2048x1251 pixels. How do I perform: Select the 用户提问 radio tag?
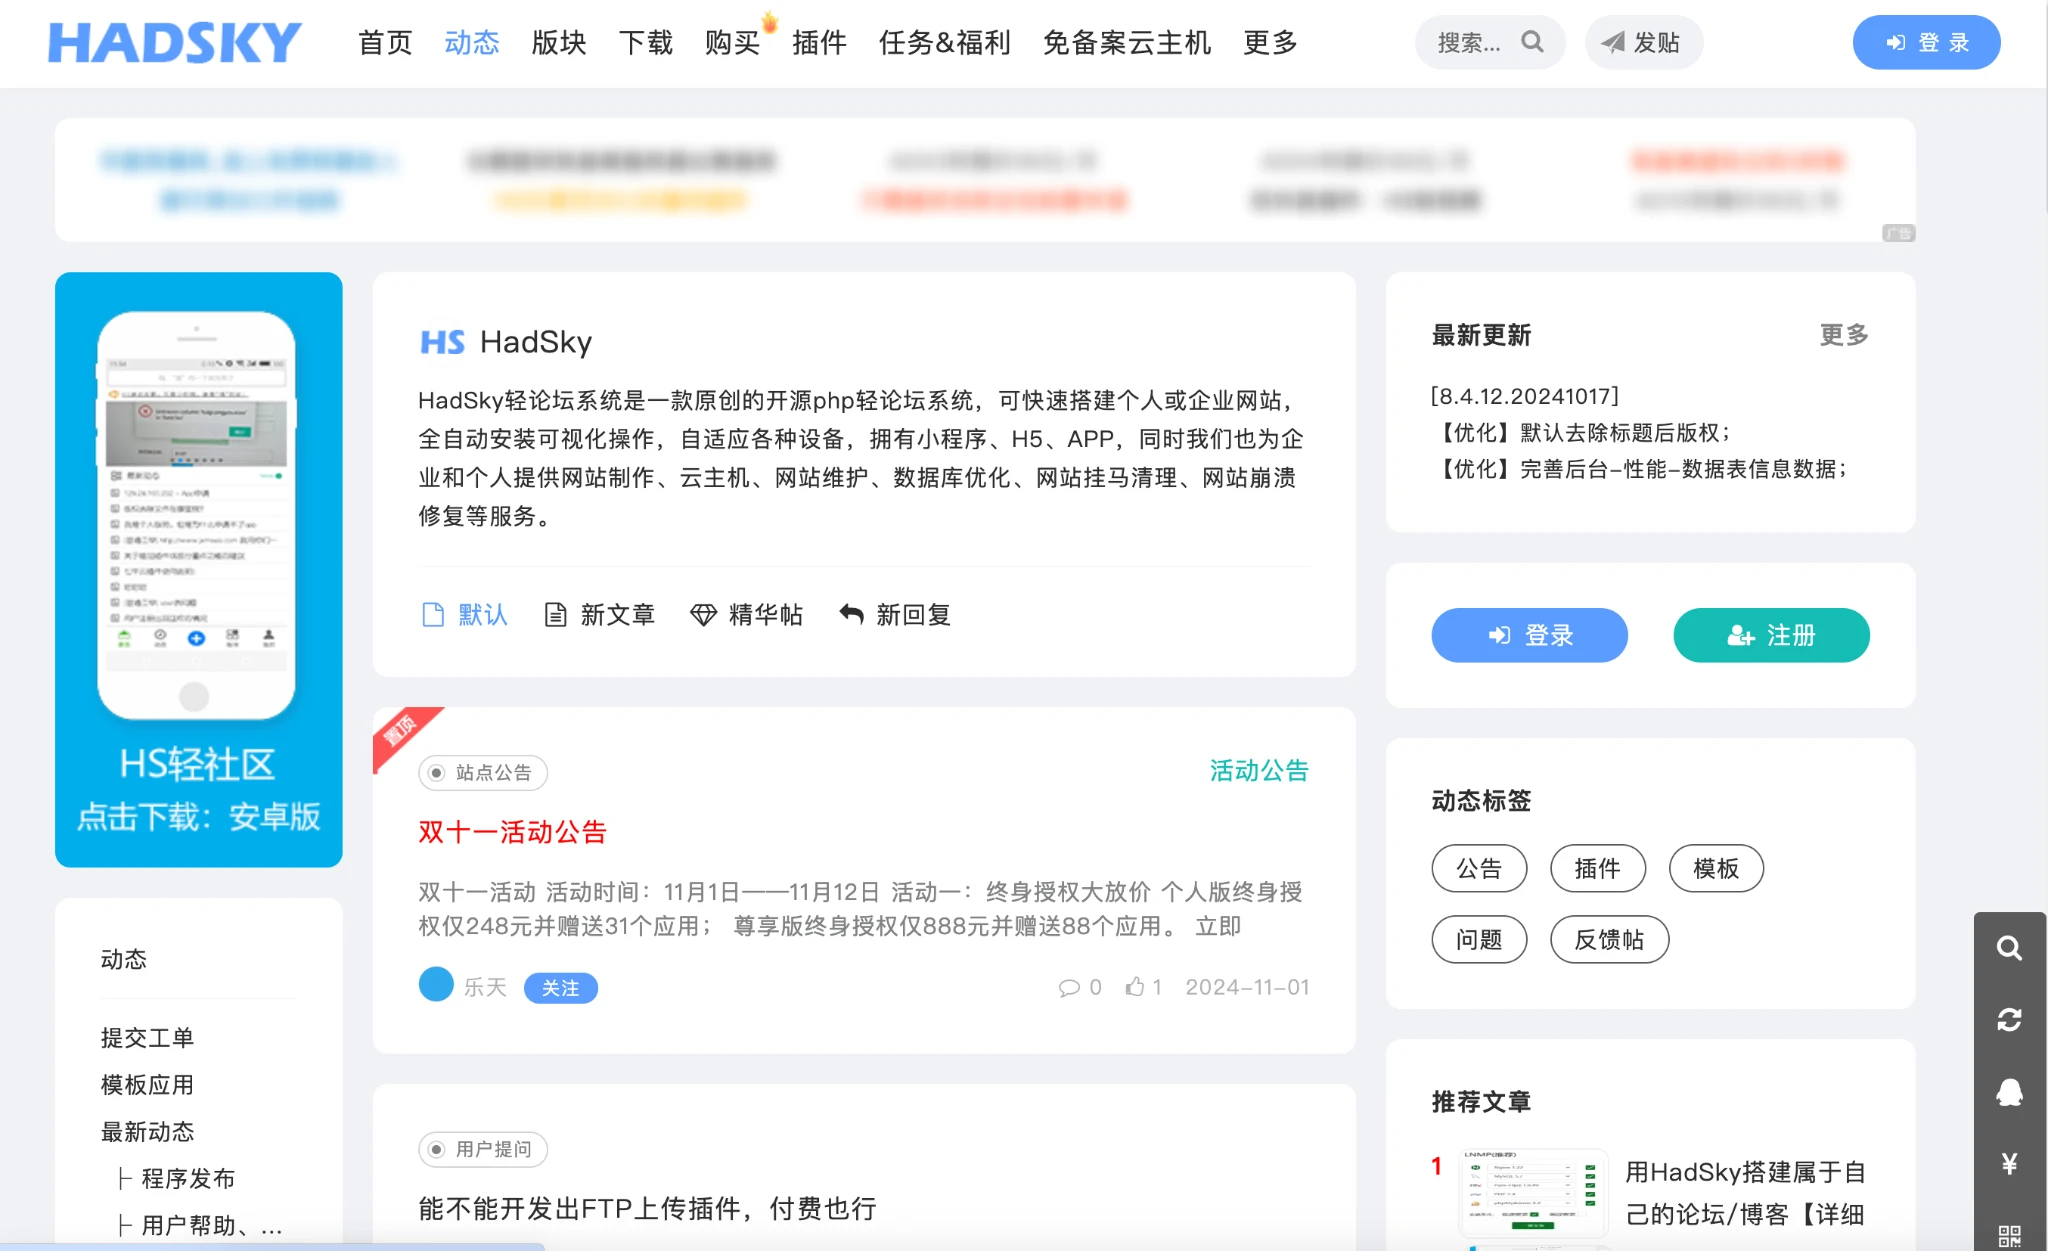(x=482, y=1149)
